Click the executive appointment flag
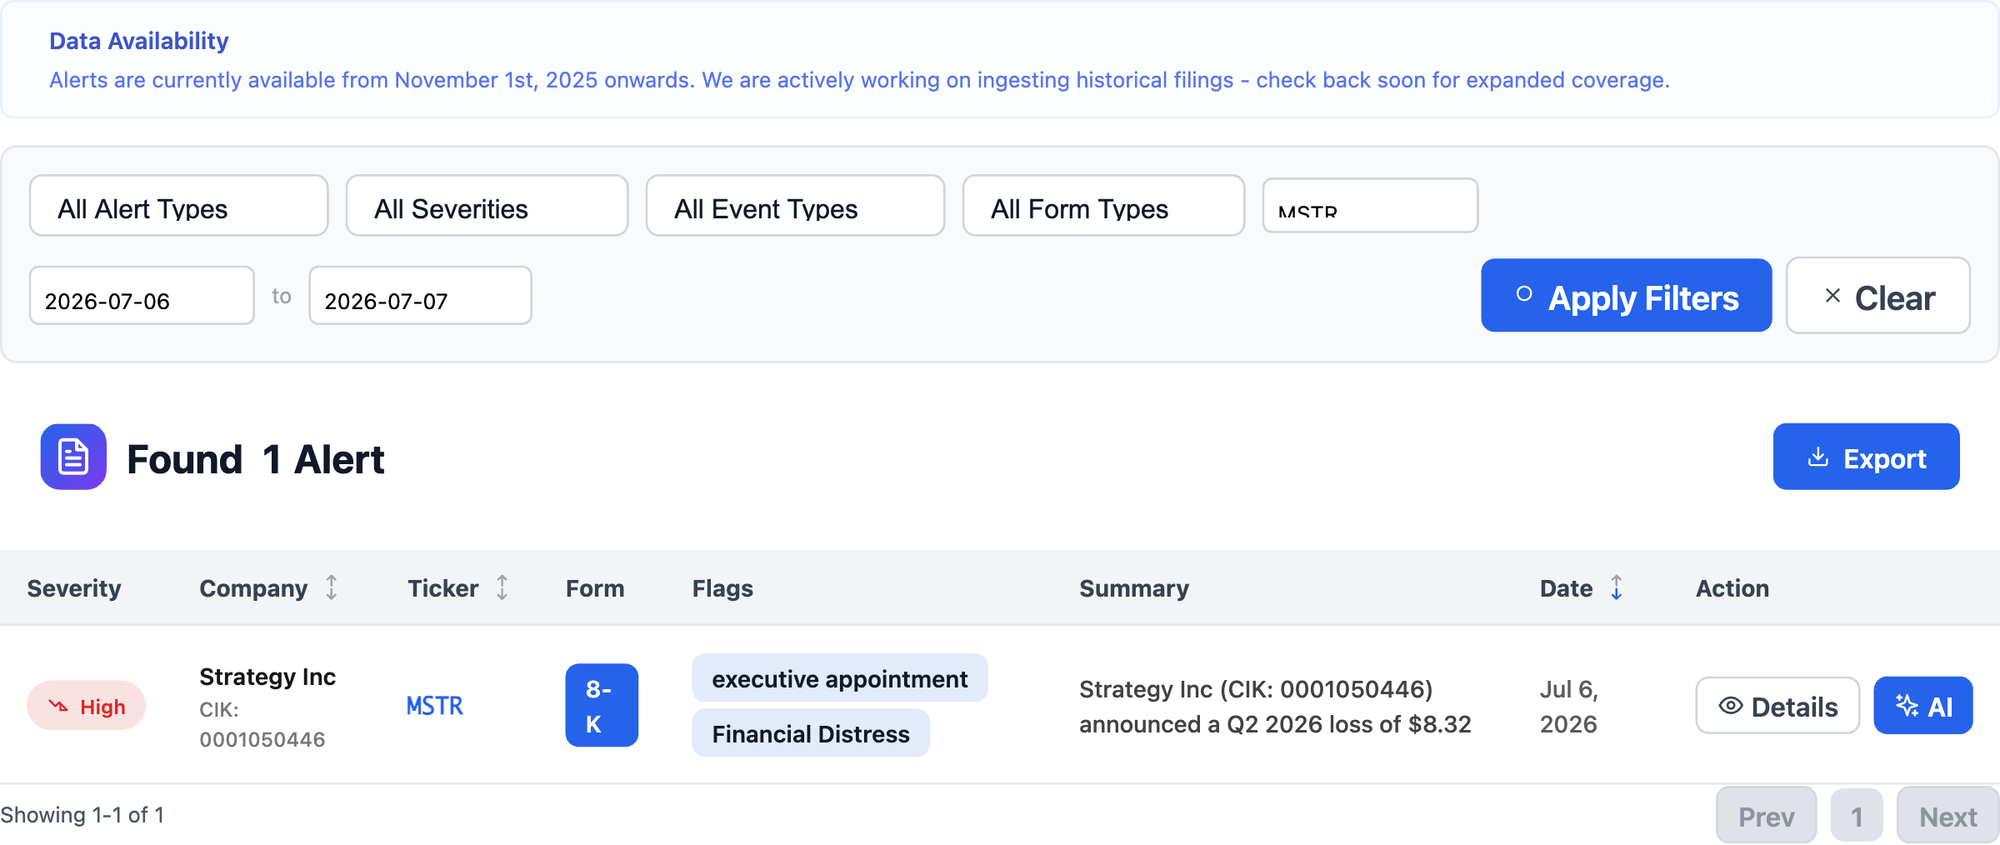The width and height of the screenshot is (2000, 845). tap(839, 679)
